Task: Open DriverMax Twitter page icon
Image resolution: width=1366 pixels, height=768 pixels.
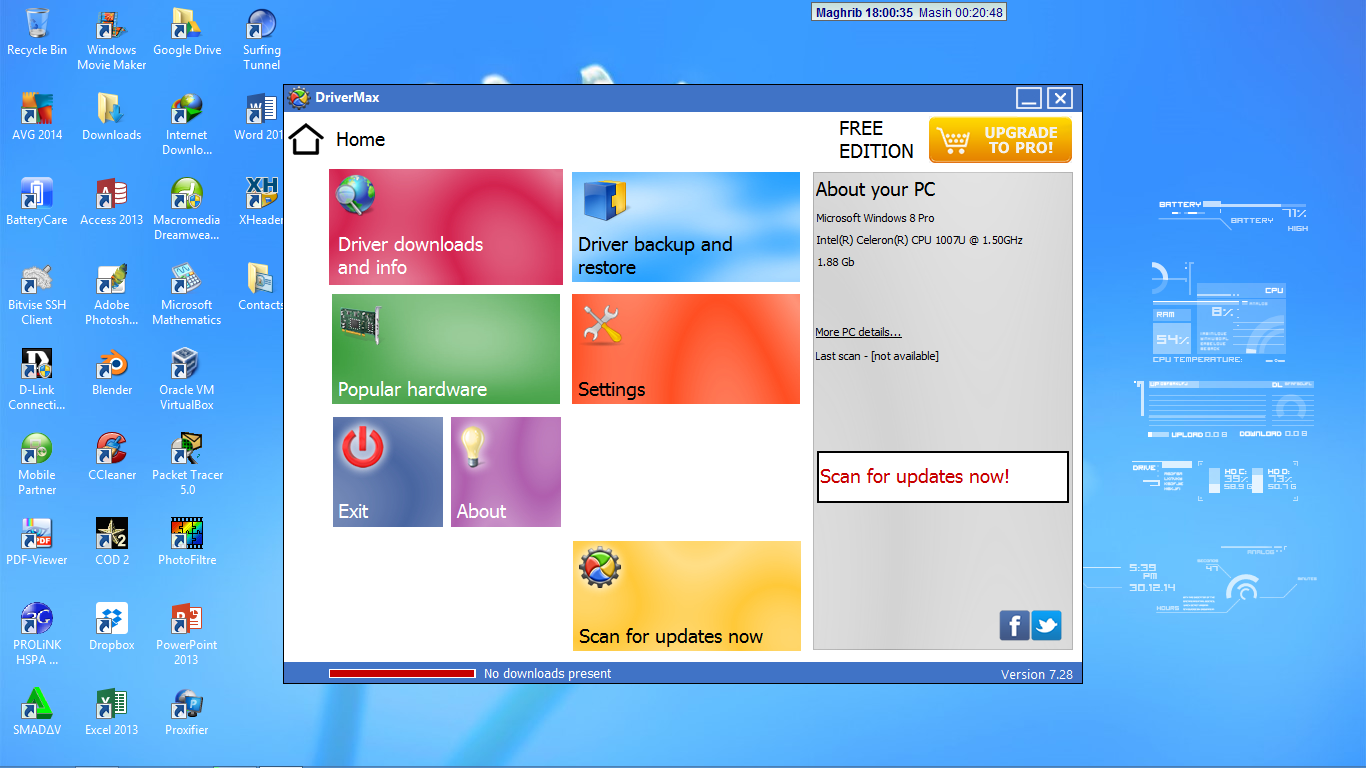Action: point(1046,625)
